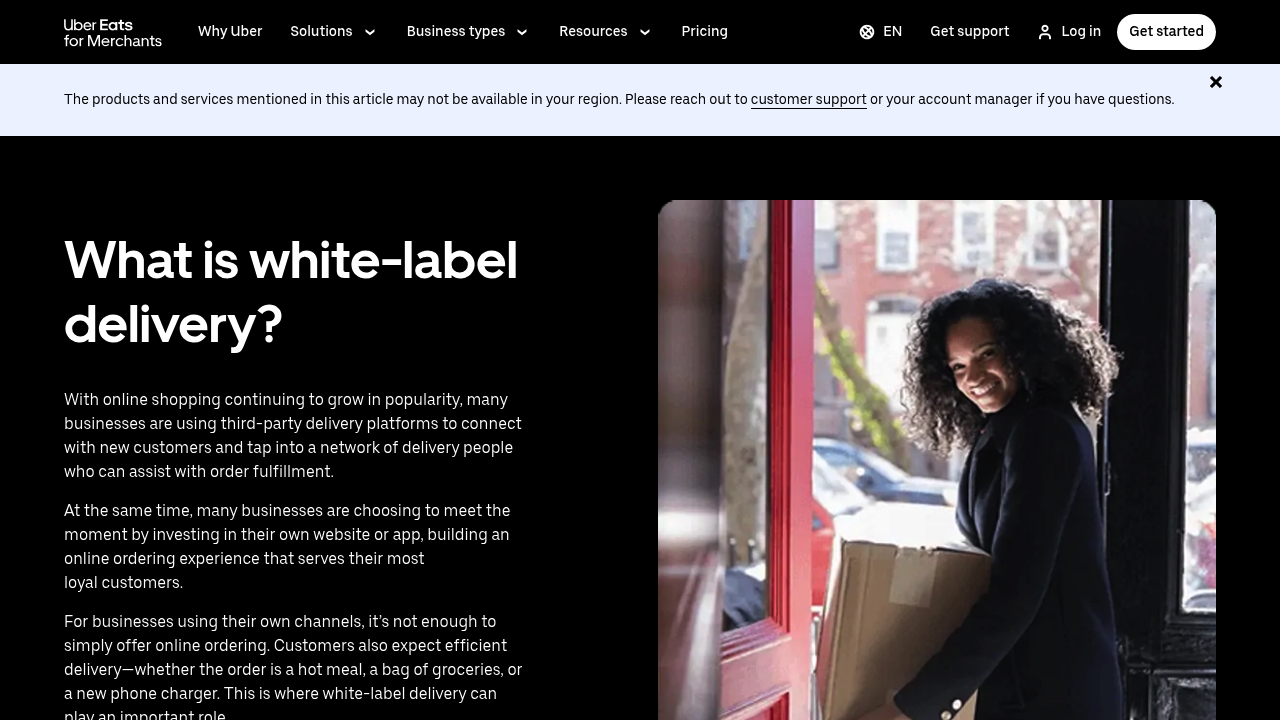Click the person icon beside Log in
Viewport: 1280px width, 720px height.
1045,32
